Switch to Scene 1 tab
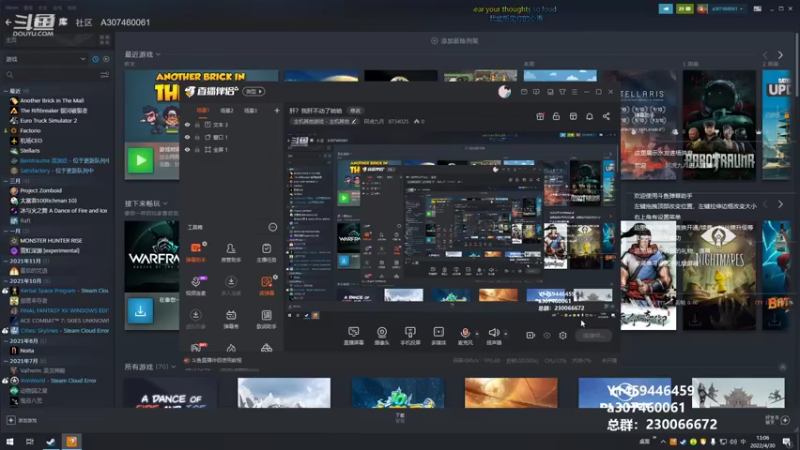 coord(203,110)
